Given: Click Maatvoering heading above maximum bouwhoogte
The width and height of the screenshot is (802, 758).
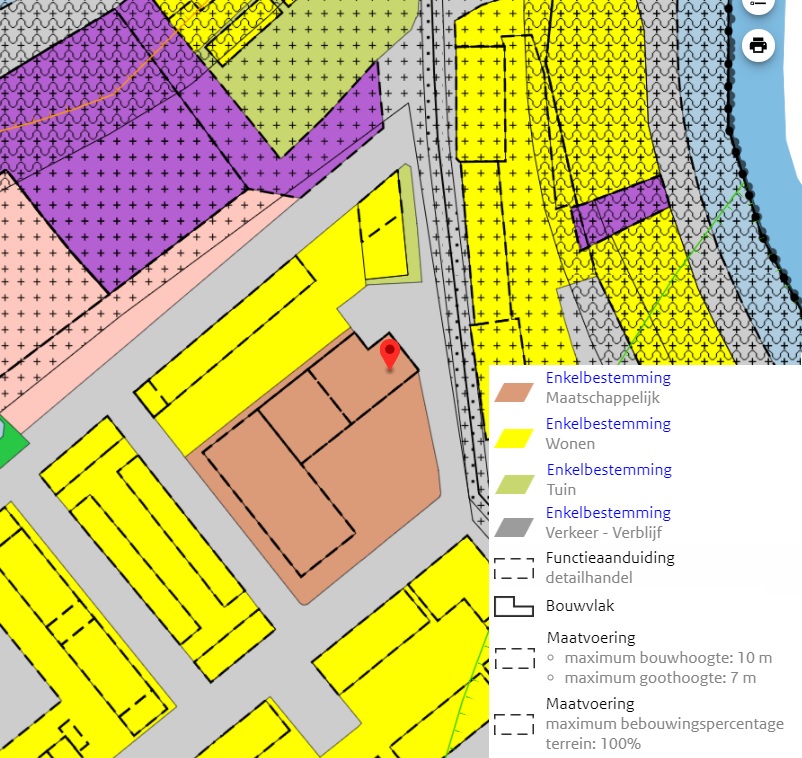Looking at the screenshot, I should point(591,638).
